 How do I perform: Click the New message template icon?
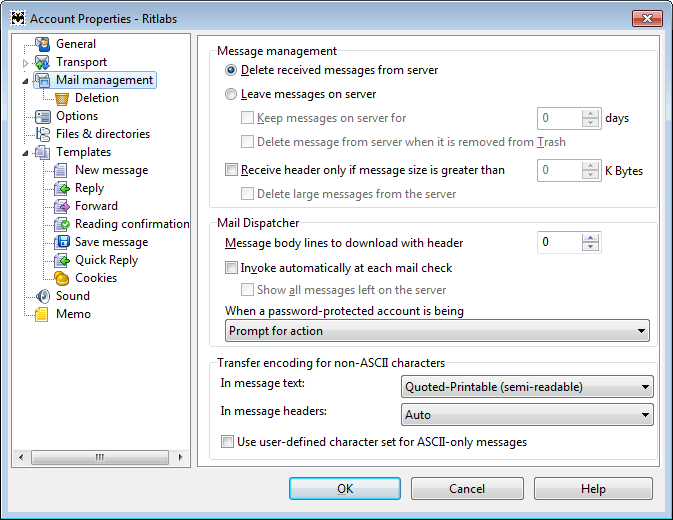(x=61, y=170)
